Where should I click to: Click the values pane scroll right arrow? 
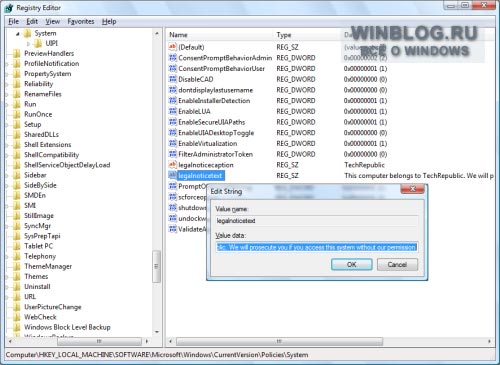pyautogui.click(x=489, y=341)
